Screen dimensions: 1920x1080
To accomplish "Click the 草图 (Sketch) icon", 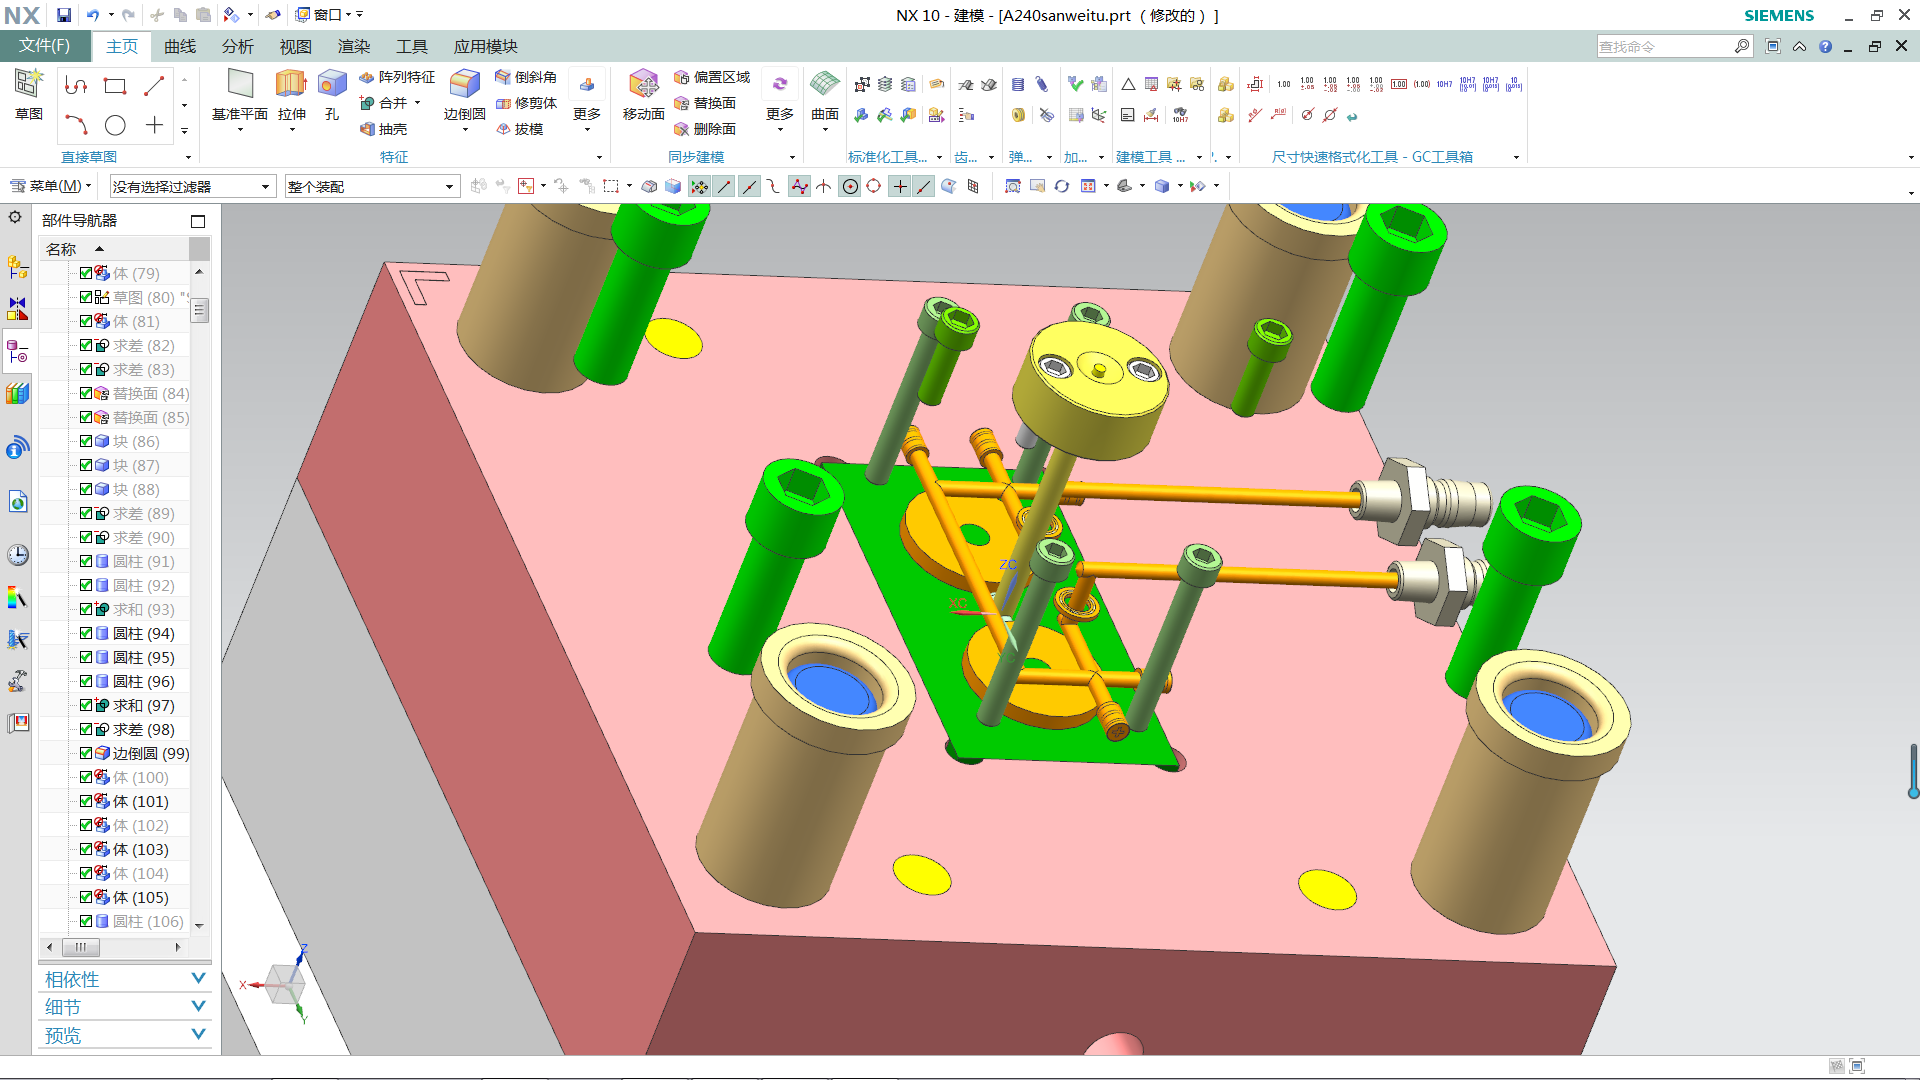I will 28,84.
